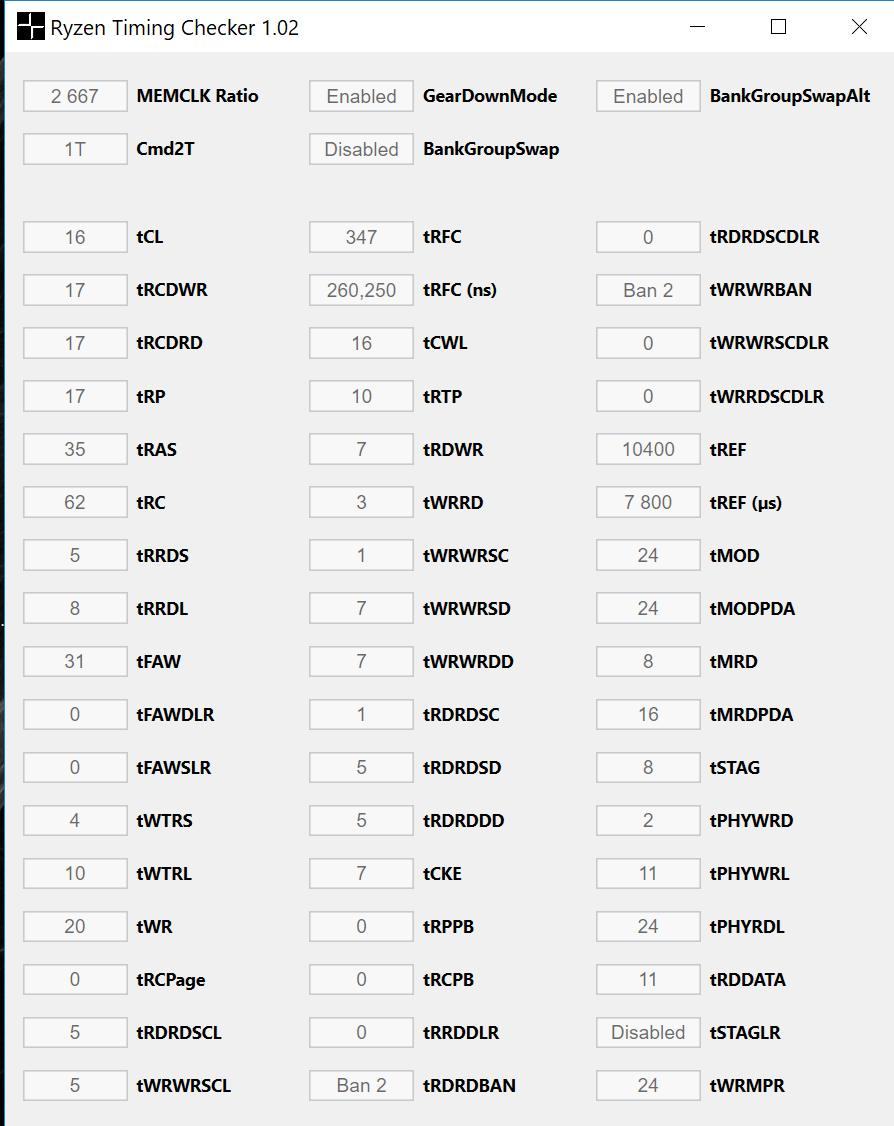Viewport: 894px width, 1126px height.
Task: Click the window title text
Action: click(x=175, y=28)
